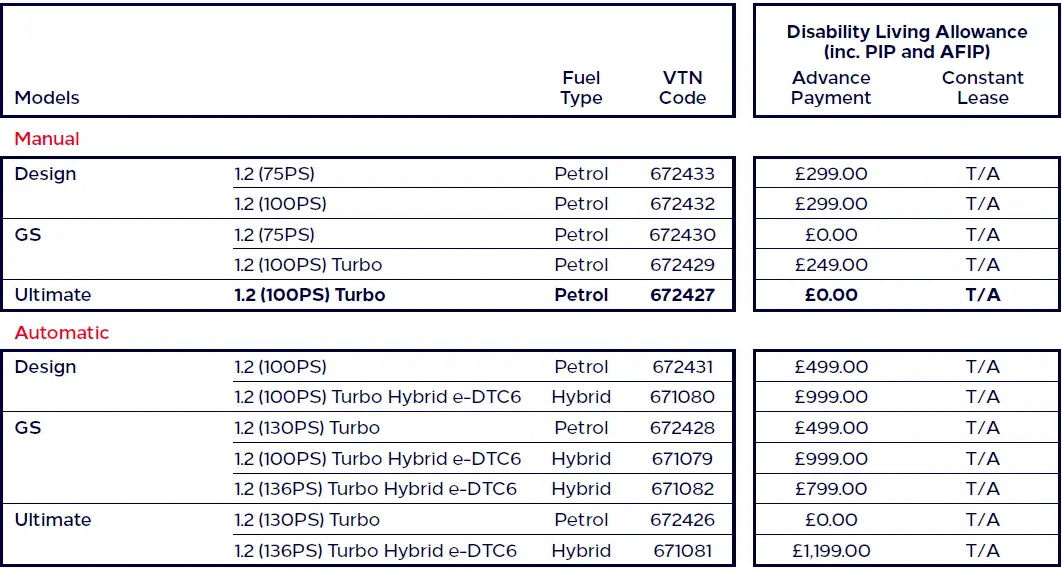Image resolution: width=1062 pixels, height=570 pixels.
Task: Click the Ultimate label under Manual
Action: [53, 295]
